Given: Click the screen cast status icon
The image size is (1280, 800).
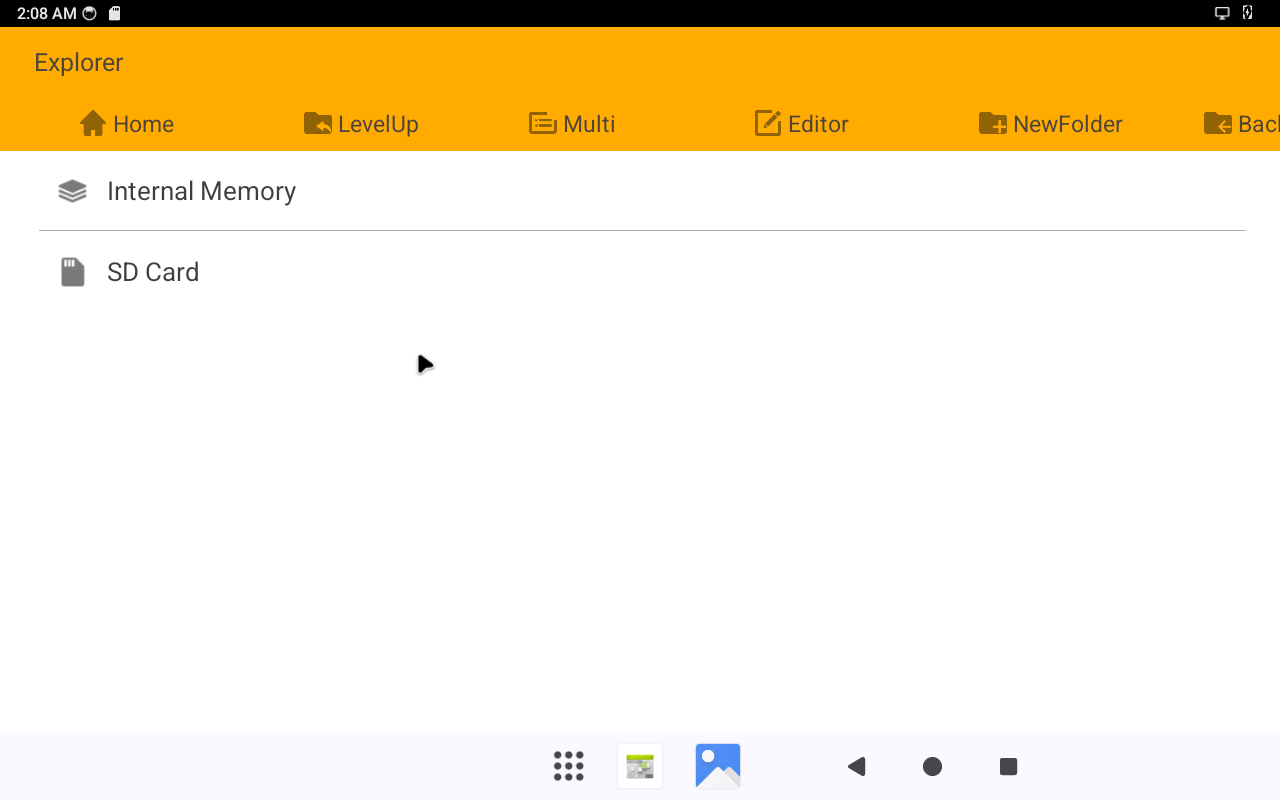Looking at the screenshot, I should click(x=1222, y=13).
